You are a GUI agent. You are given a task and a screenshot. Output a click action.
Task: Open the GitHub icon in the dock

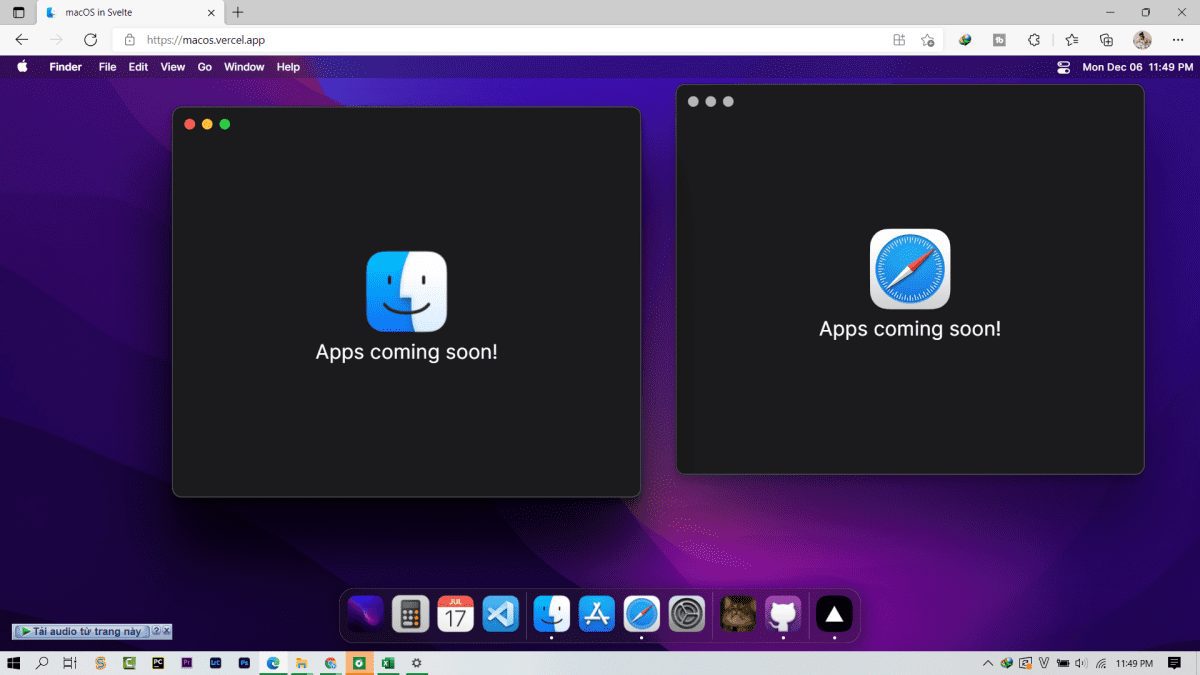coord(783,614)
